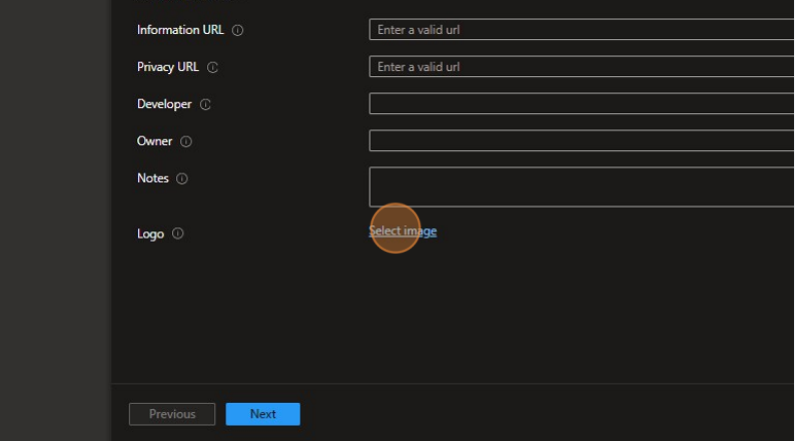Click the info icon next to Information URL
The height and width of the screenshot is (441, 795).
coord(238,30)
